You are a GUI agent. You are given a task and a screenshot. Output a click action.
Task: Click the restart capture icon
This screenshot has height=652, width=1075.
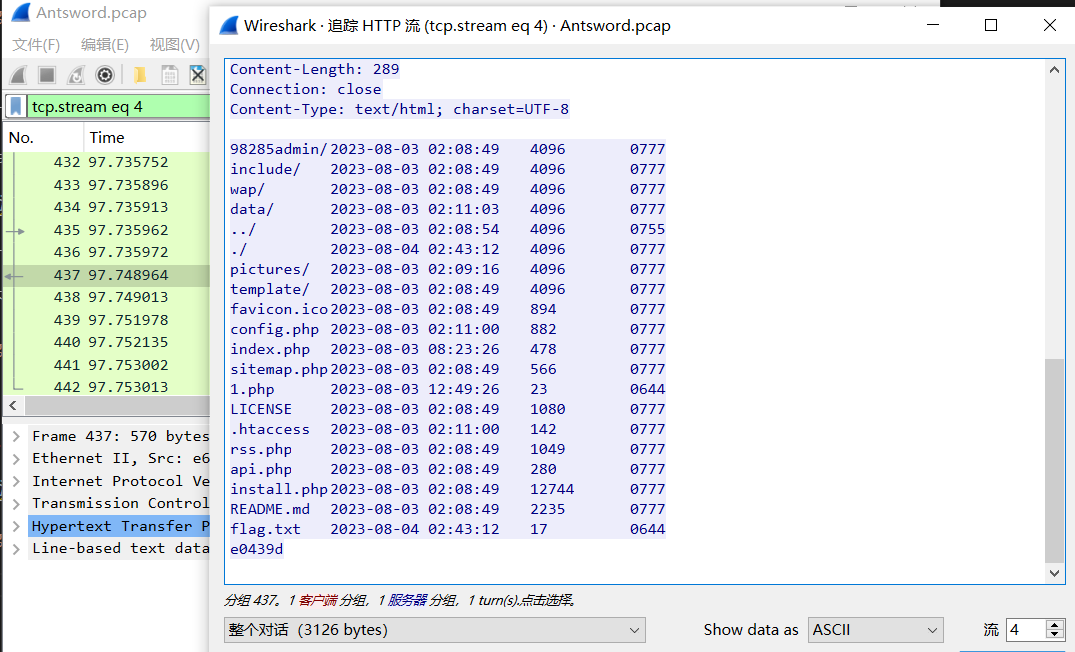point(76,75)
